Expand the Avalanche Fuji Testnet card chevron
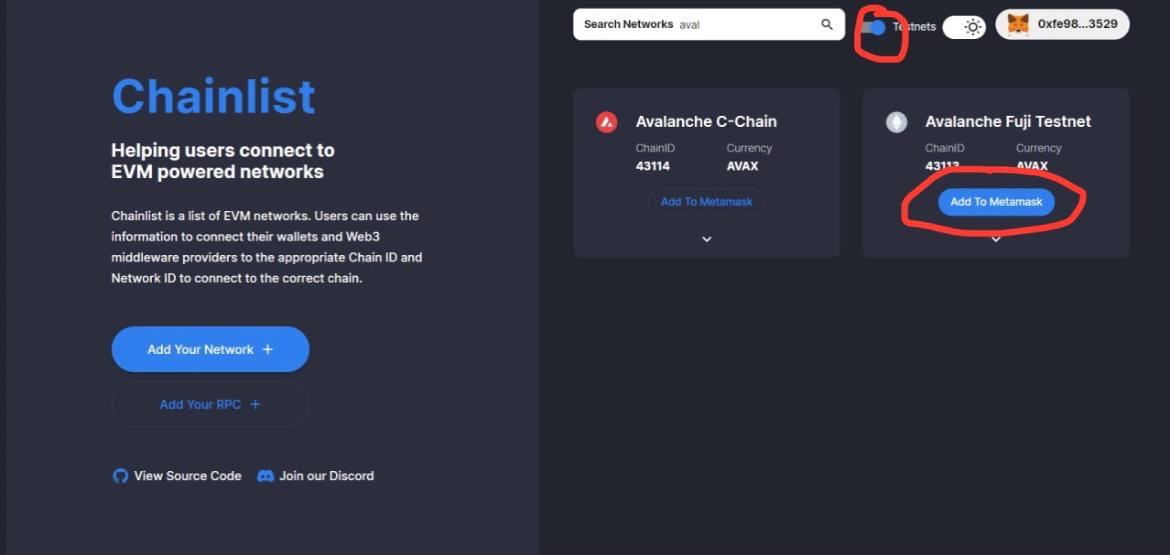Viewport: 1170px width, 555px height. [x=996, y=239]
